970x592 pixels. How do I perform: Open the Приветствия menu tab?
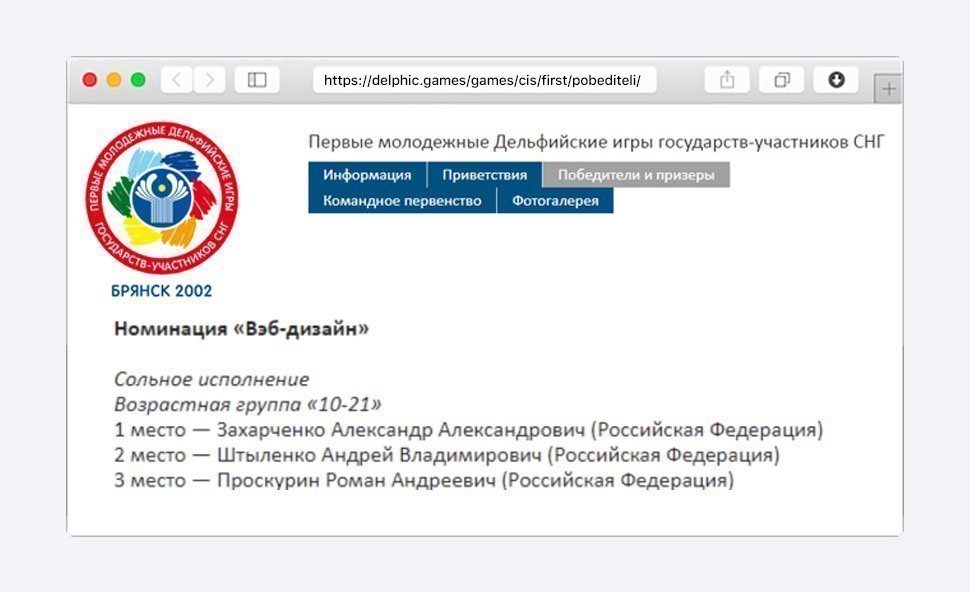coord(484,174)
